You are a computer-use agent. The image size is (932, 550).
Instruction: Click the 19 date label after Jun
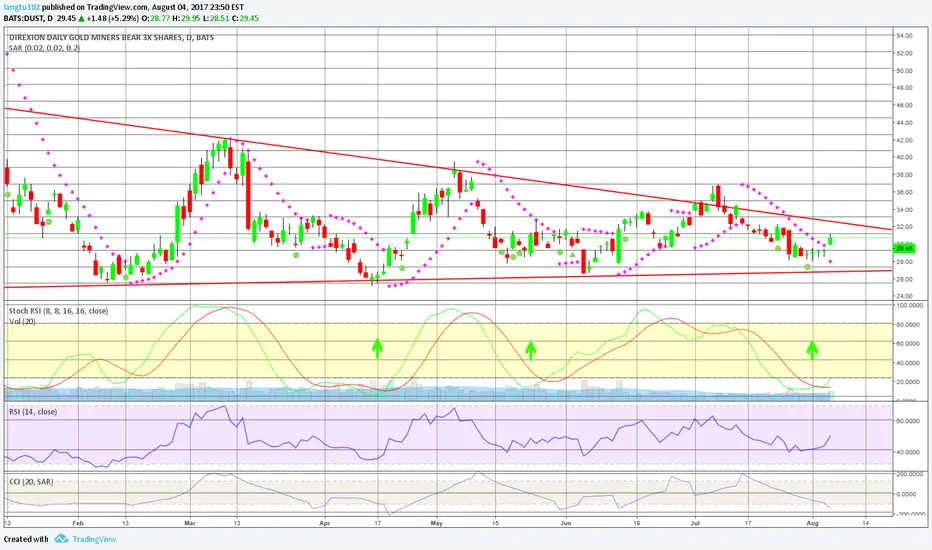(x=637, y=523)
